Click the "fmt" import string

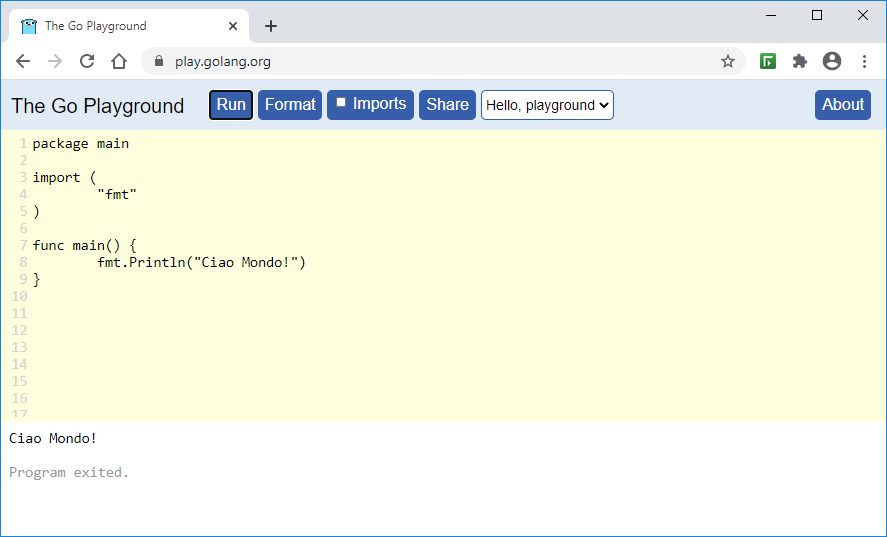[117, 195]
